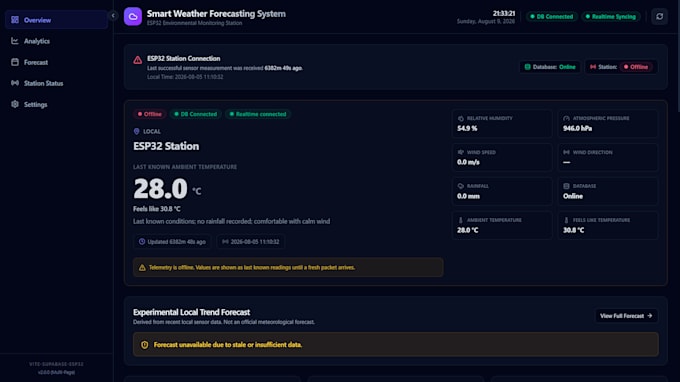This screenshot has height=382, width=680.
Task: Click the location pin icon beside LOCAL
Action: point(137,131)
